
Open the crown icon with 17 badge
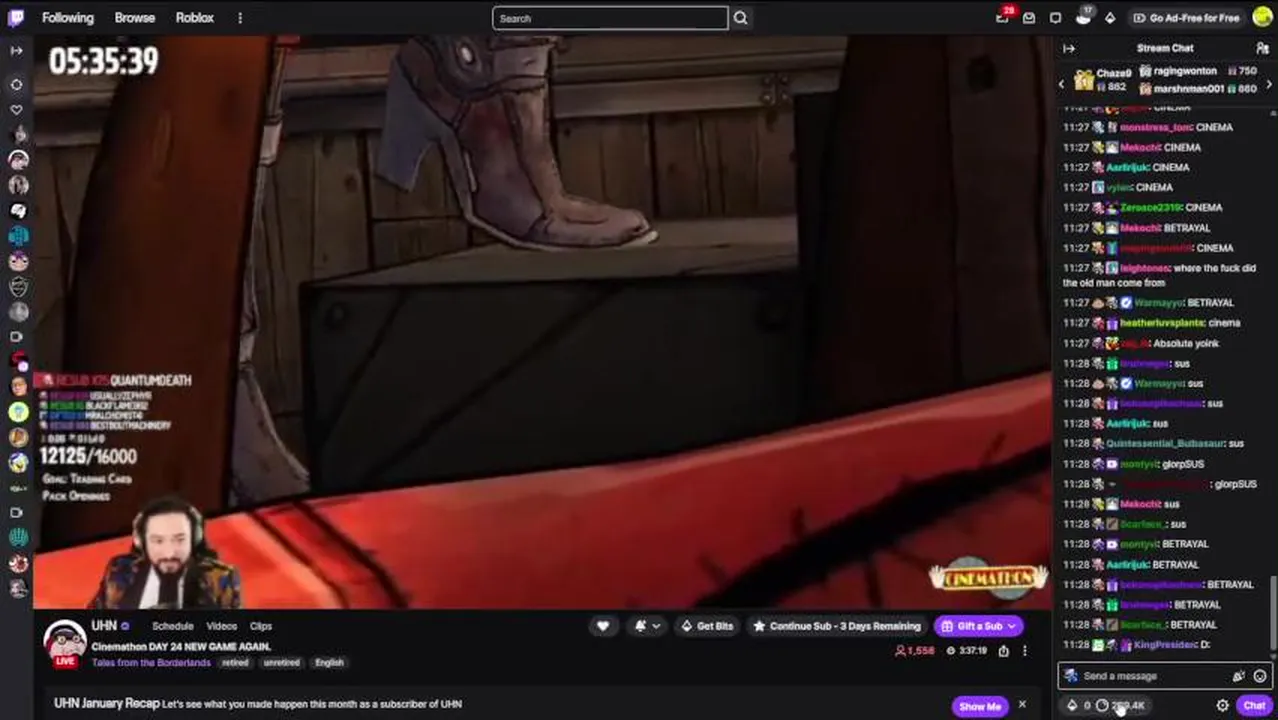[x=1083, y=17]
